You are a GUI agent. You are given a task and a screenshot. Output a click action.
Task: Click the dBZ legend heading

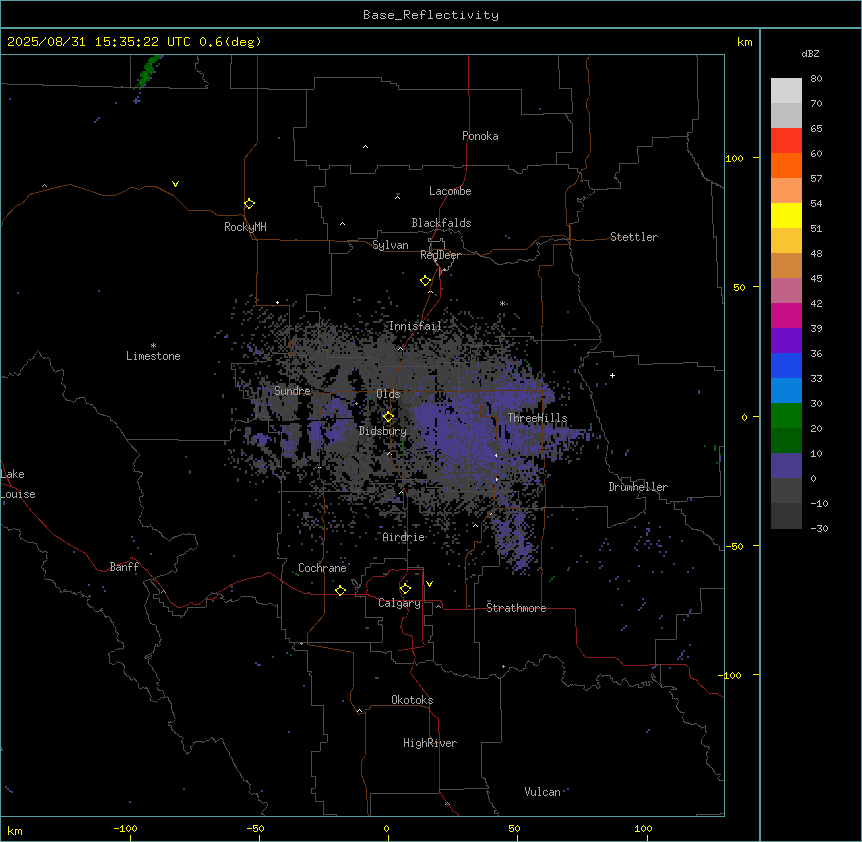[x=810, y=53]
